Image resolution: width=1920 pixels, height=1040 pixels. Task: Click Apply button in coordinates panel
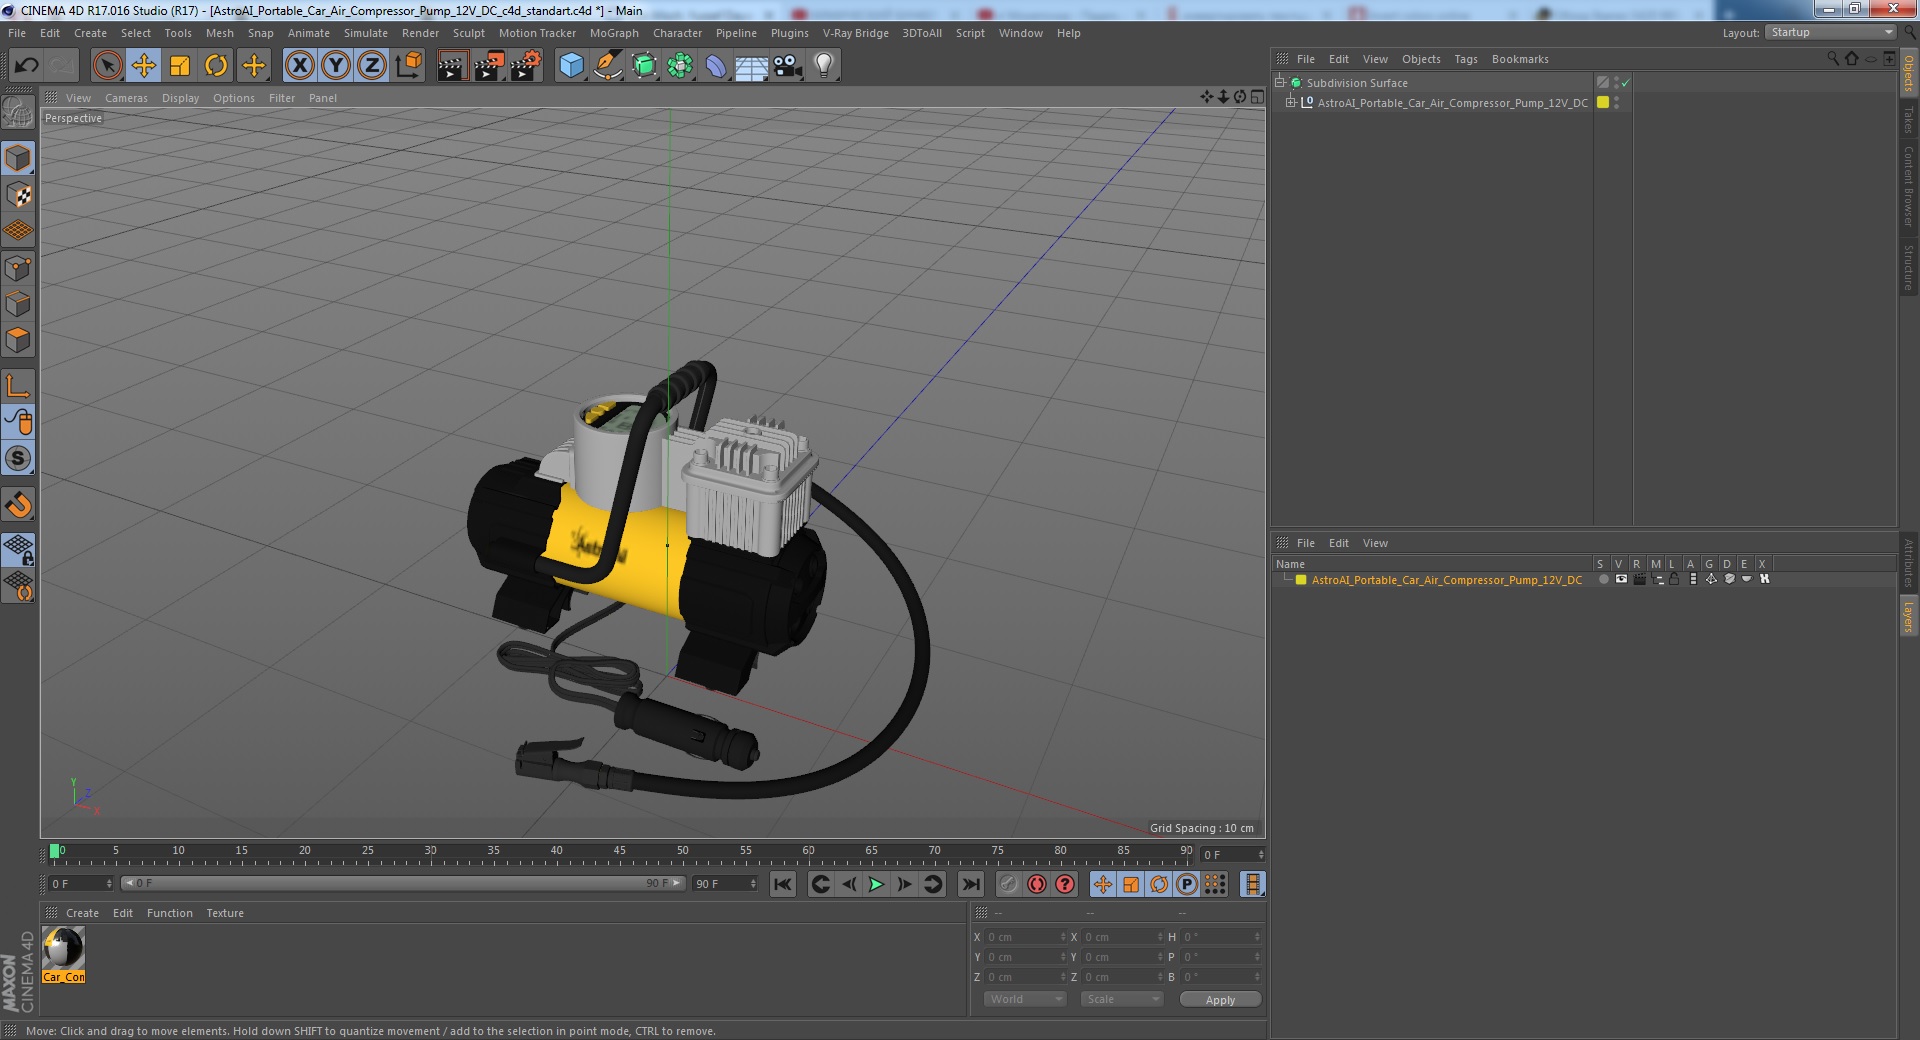pyautogui.click(x=1220, y=1000)
